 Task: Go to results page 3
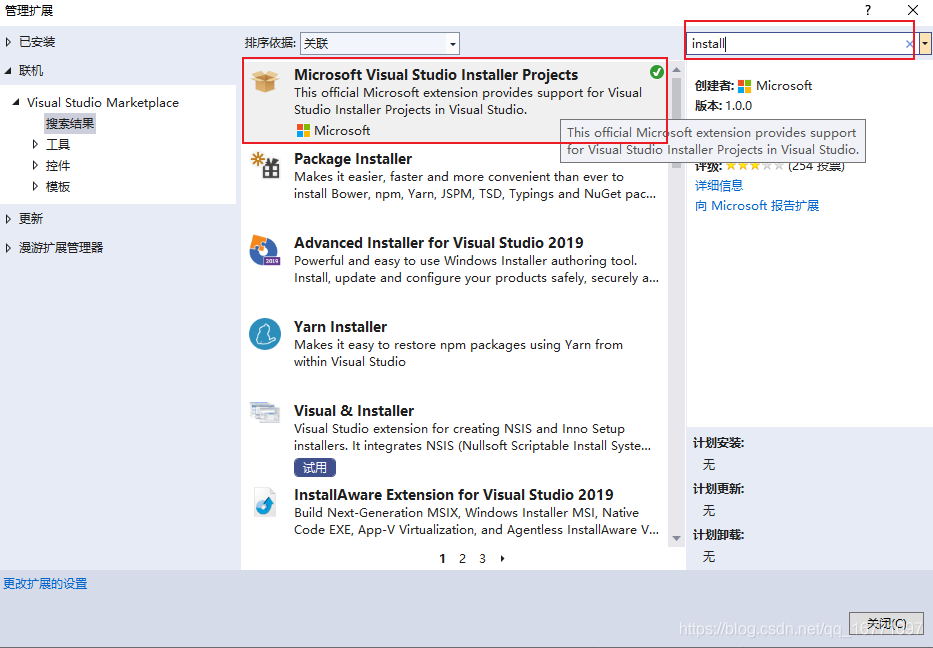(x=483, y=559)
